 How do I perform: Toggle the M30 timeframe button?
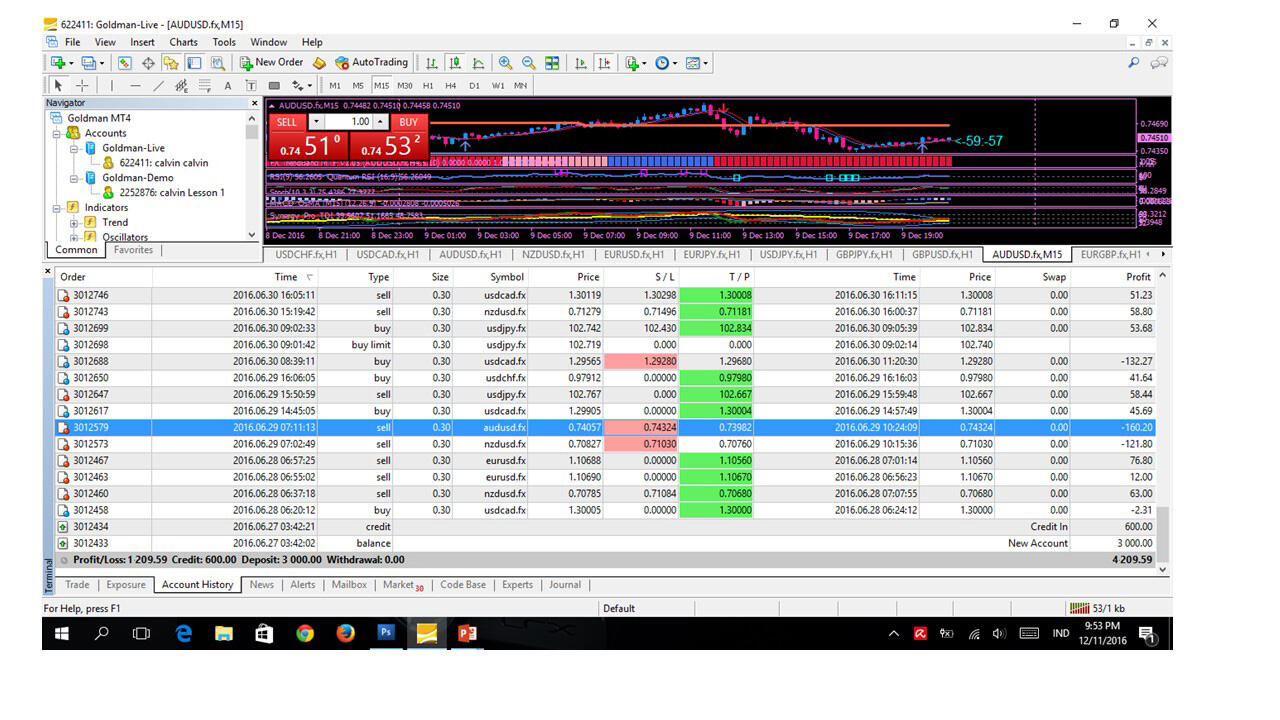point(405,85)
